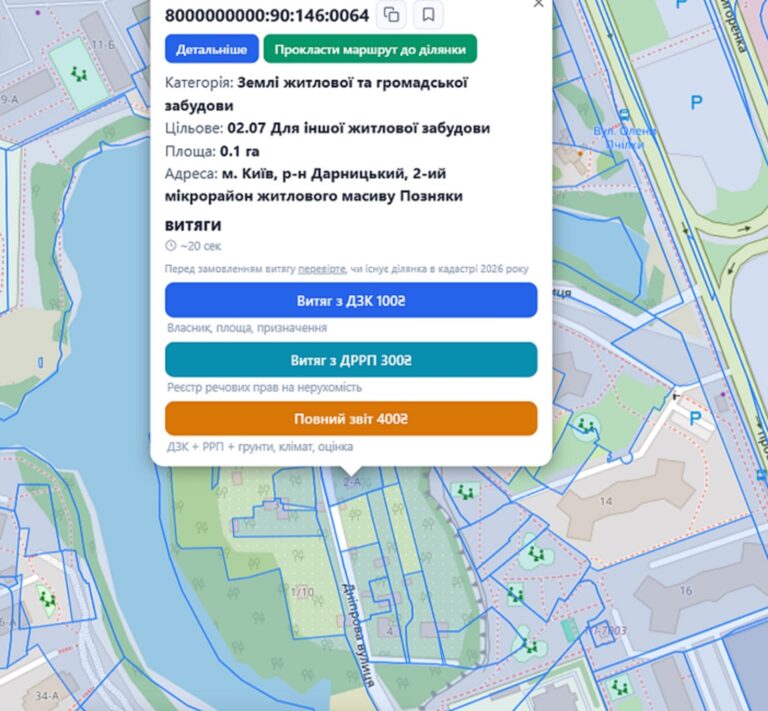768x711 pixels.
Task: Order Витяг з ДЗК 100₴
Action: (351, 300)
